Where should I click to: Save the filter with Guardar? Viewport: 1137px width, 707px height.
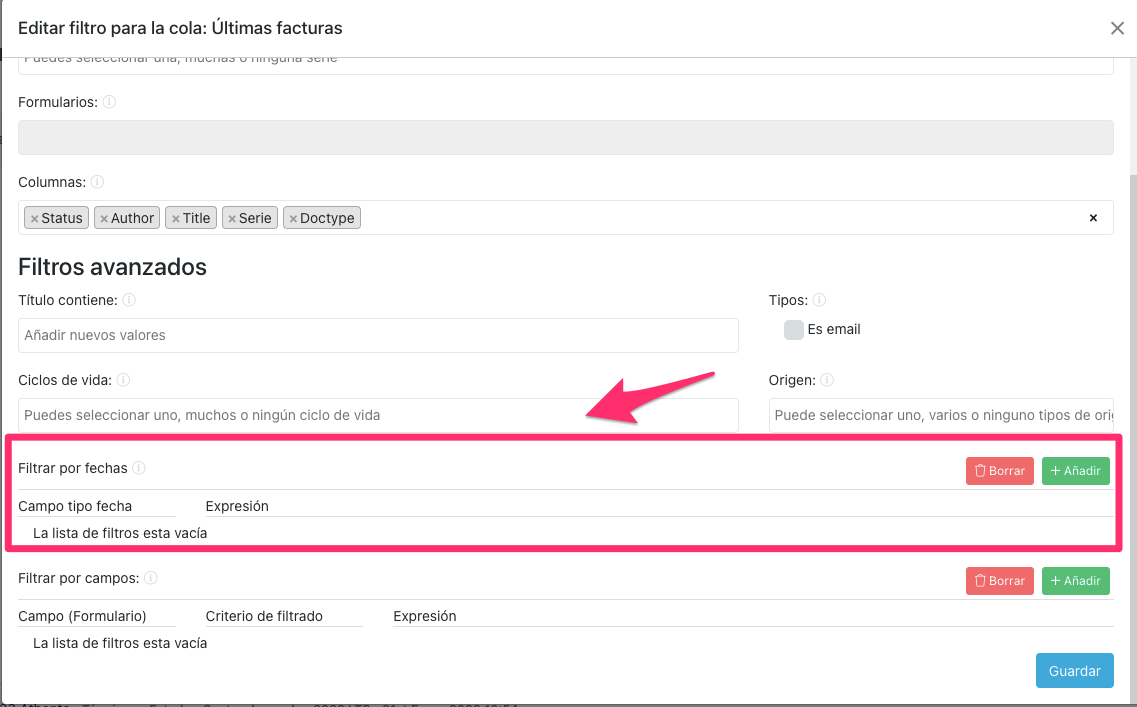[1074, 671]
